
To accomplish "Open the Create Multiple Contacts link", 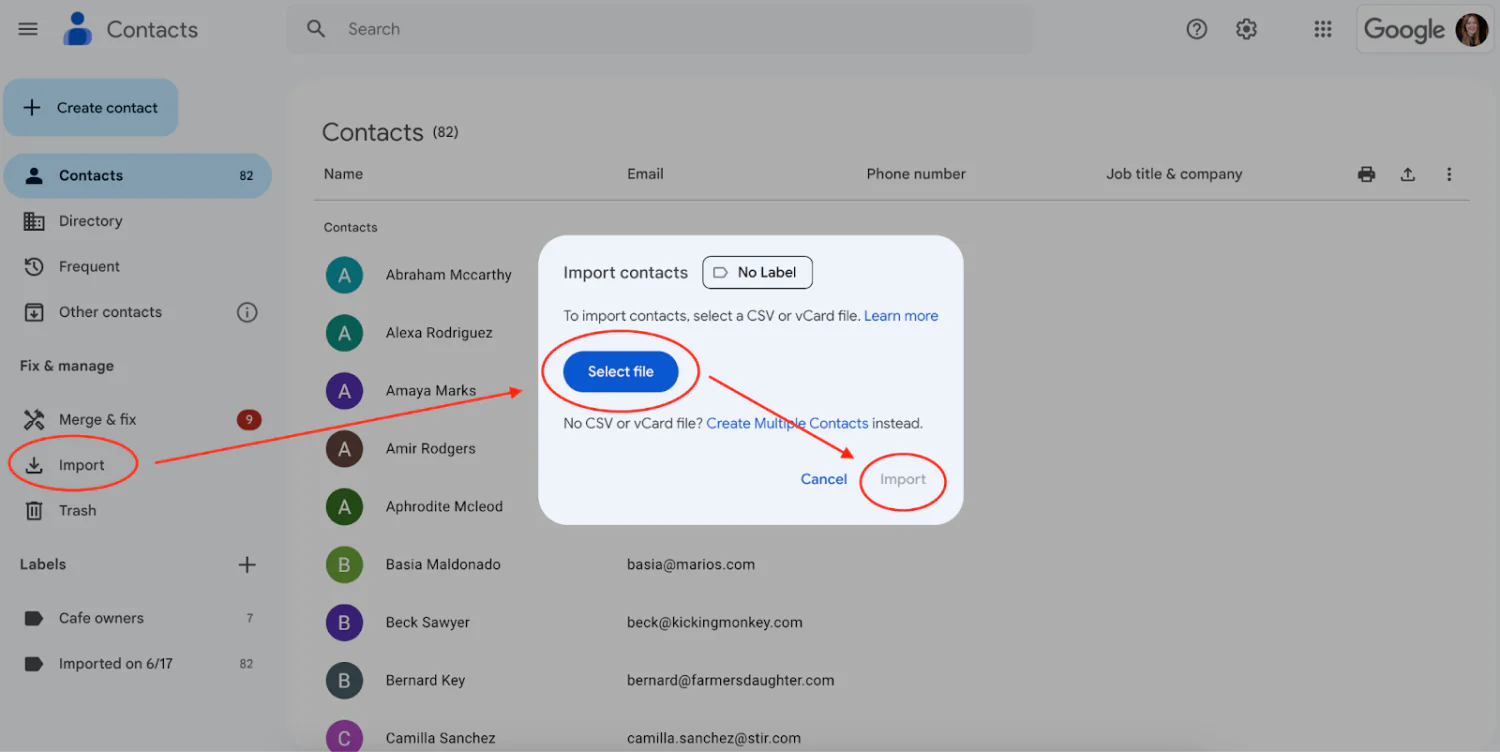I will [x=786, y=423].
